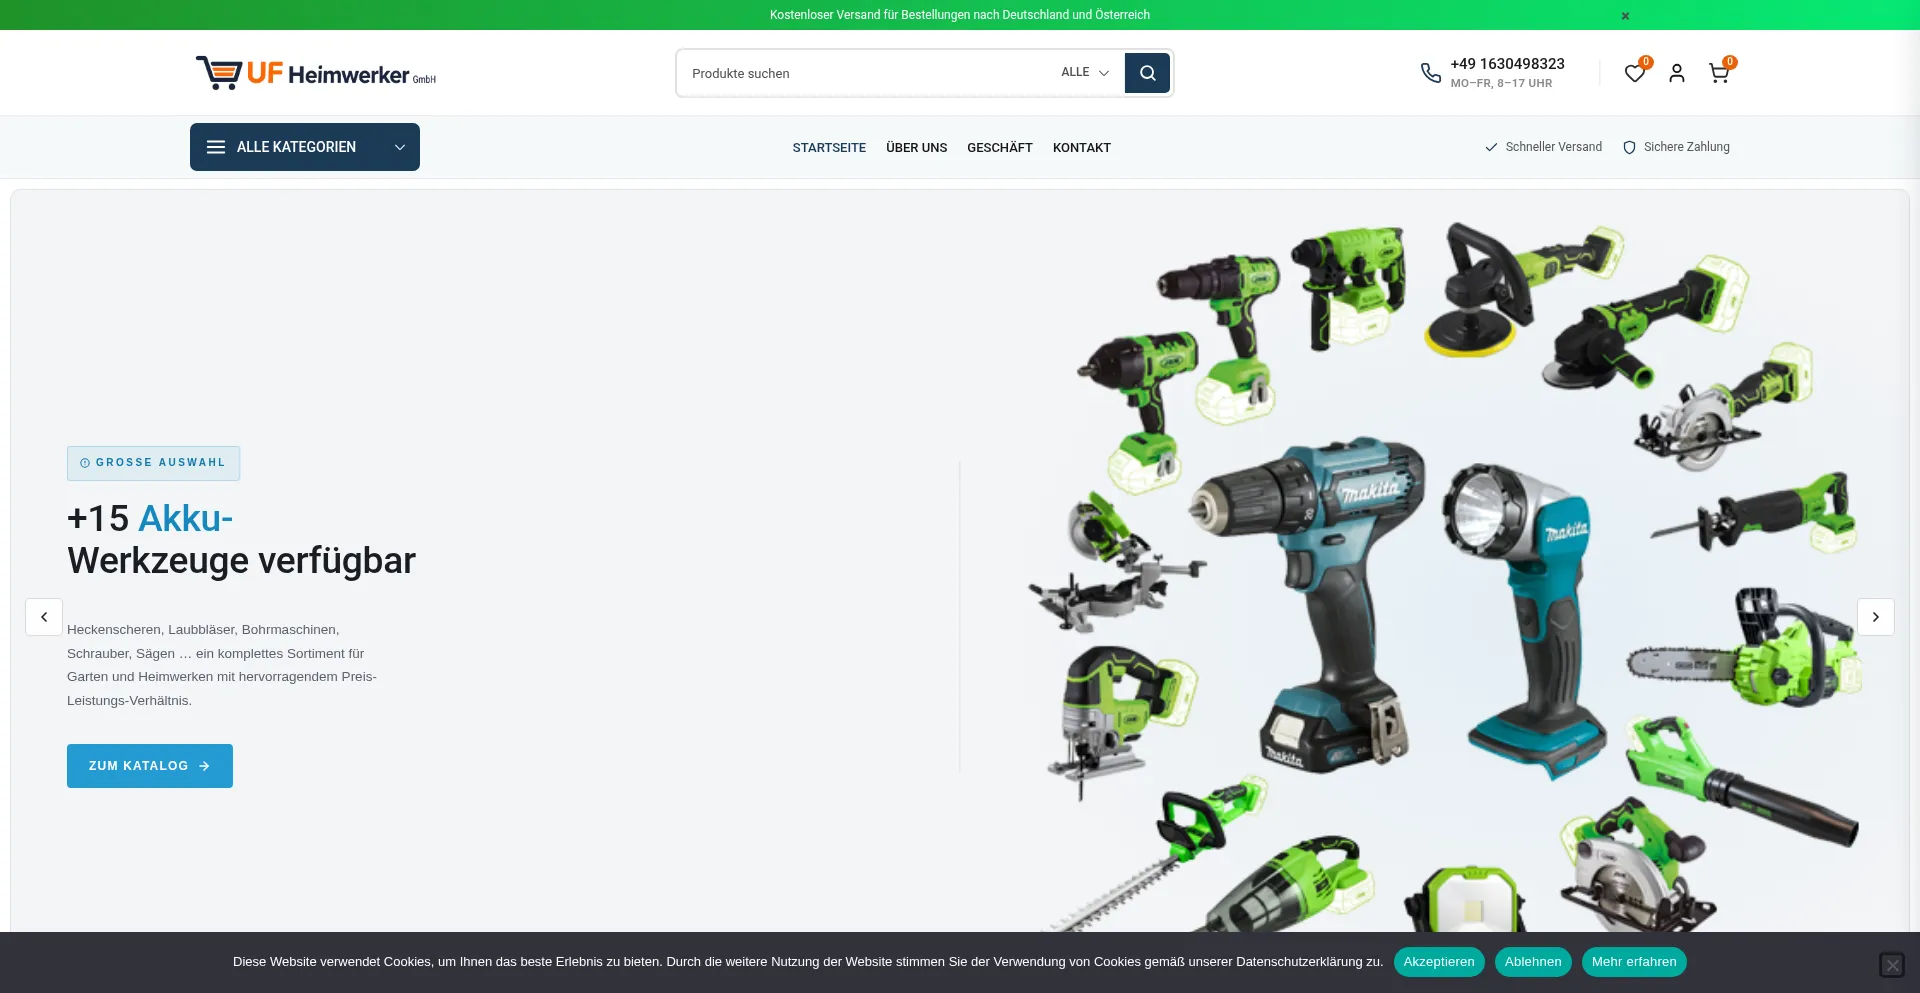The image size is (1920, 993).
Task: Click the +15 Akku-Werkzeuge verfügbar headline
Action: tap(241, 539)
